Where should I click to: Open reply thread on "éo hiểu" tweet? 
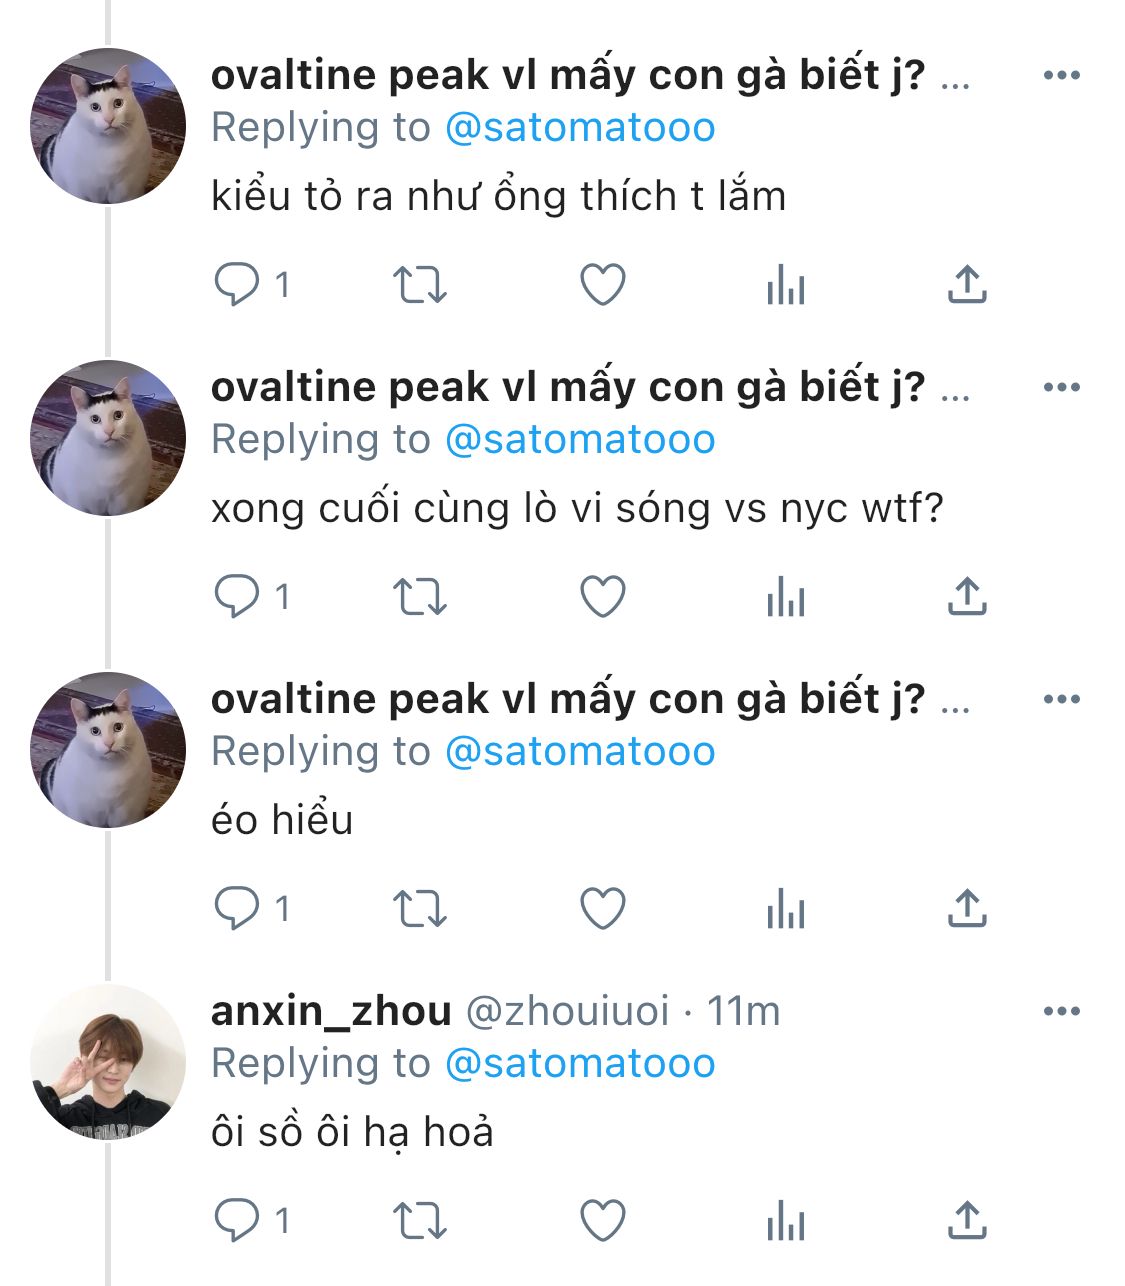[237, 909]
